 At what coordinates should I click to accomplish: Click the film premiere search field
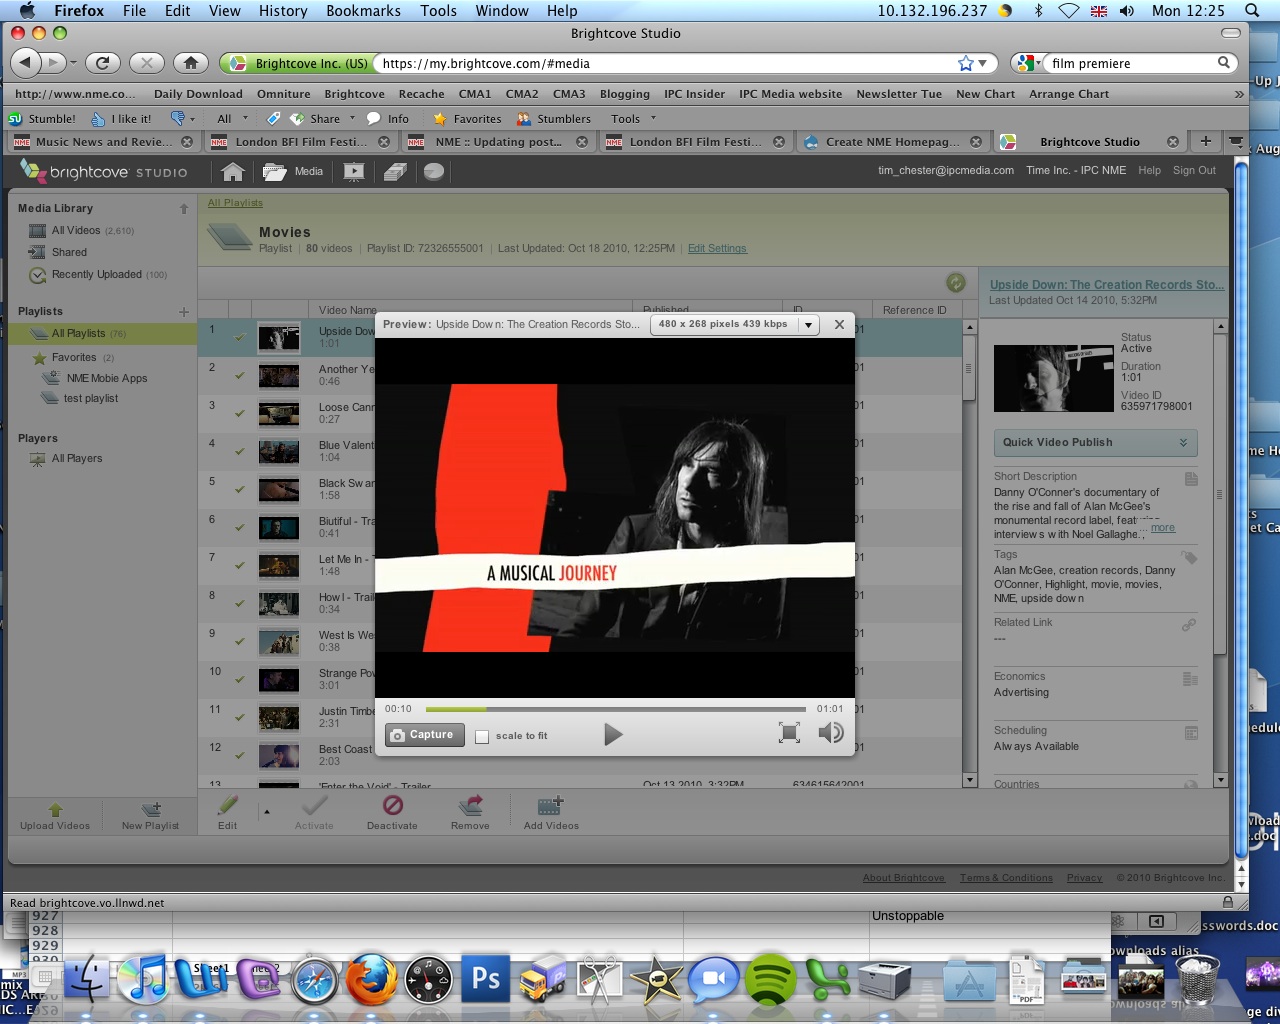tap(1133, 63)
